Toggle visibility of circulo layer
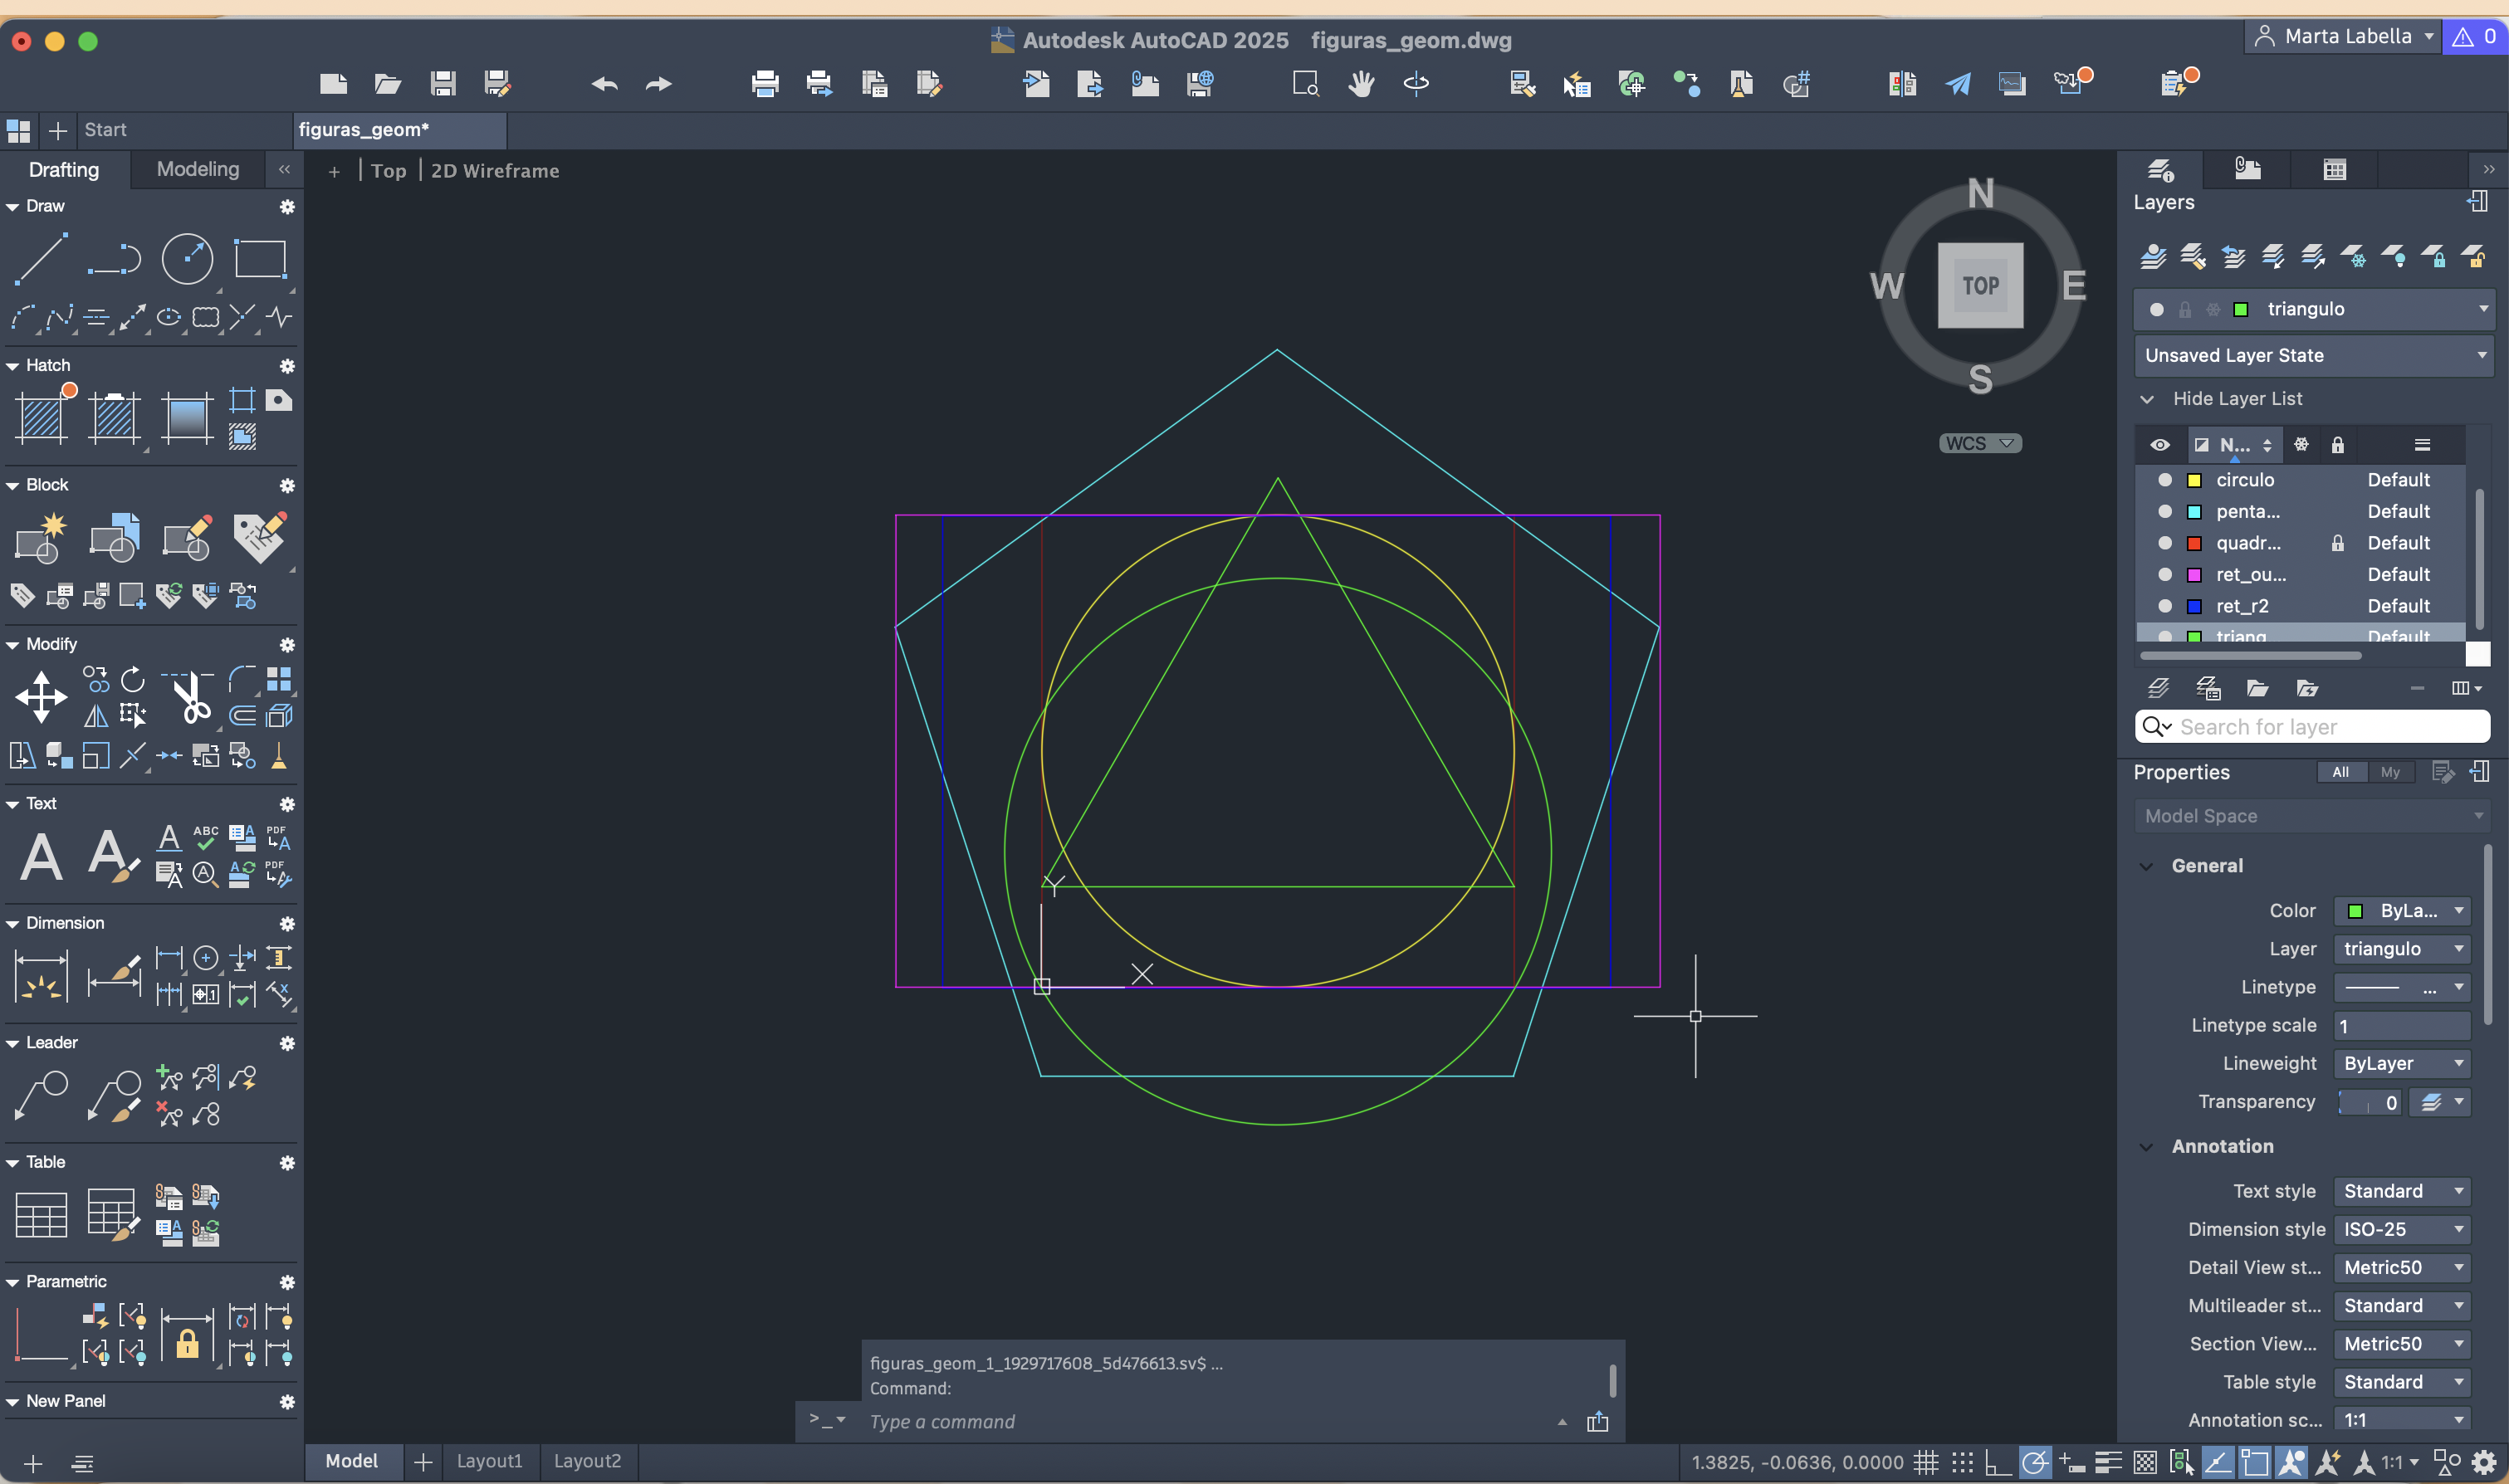Viewport: 2509px width, 1484px height. (x=2165, y=480)
